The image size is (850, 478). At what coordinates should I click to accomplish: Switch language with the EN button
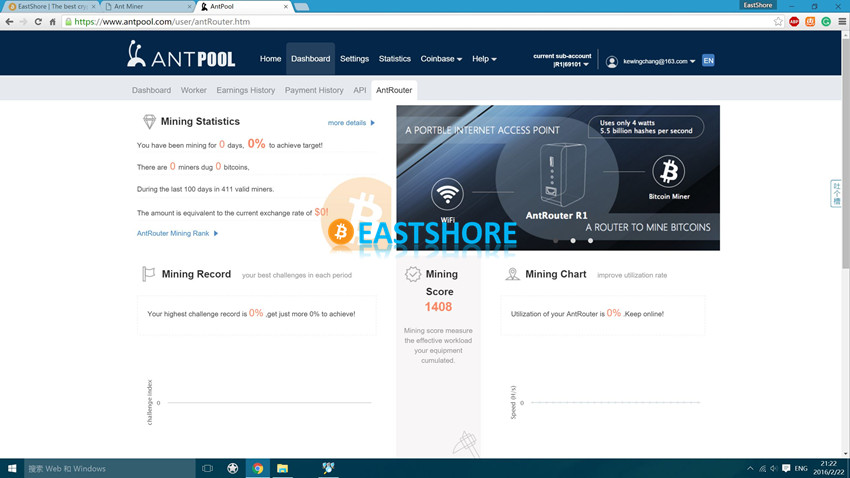click(708, 61)
